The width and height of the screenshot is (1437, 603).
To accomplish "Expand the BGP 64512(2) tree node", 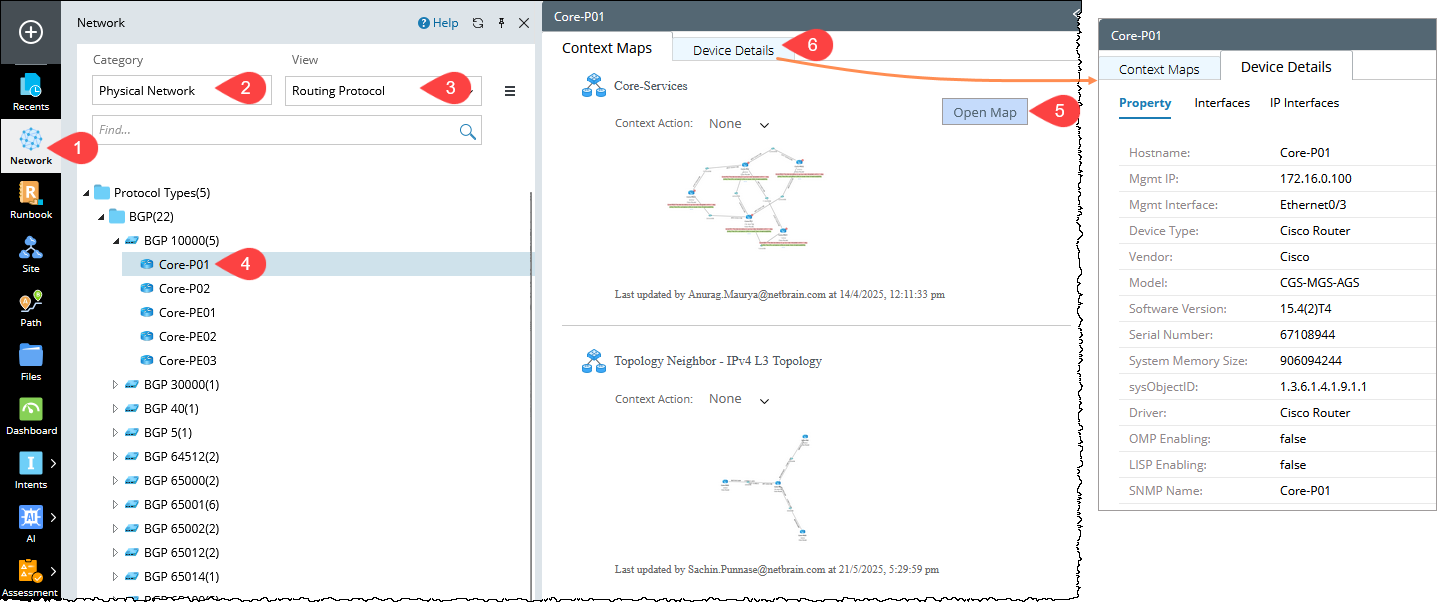I will [x=115, y=456].
